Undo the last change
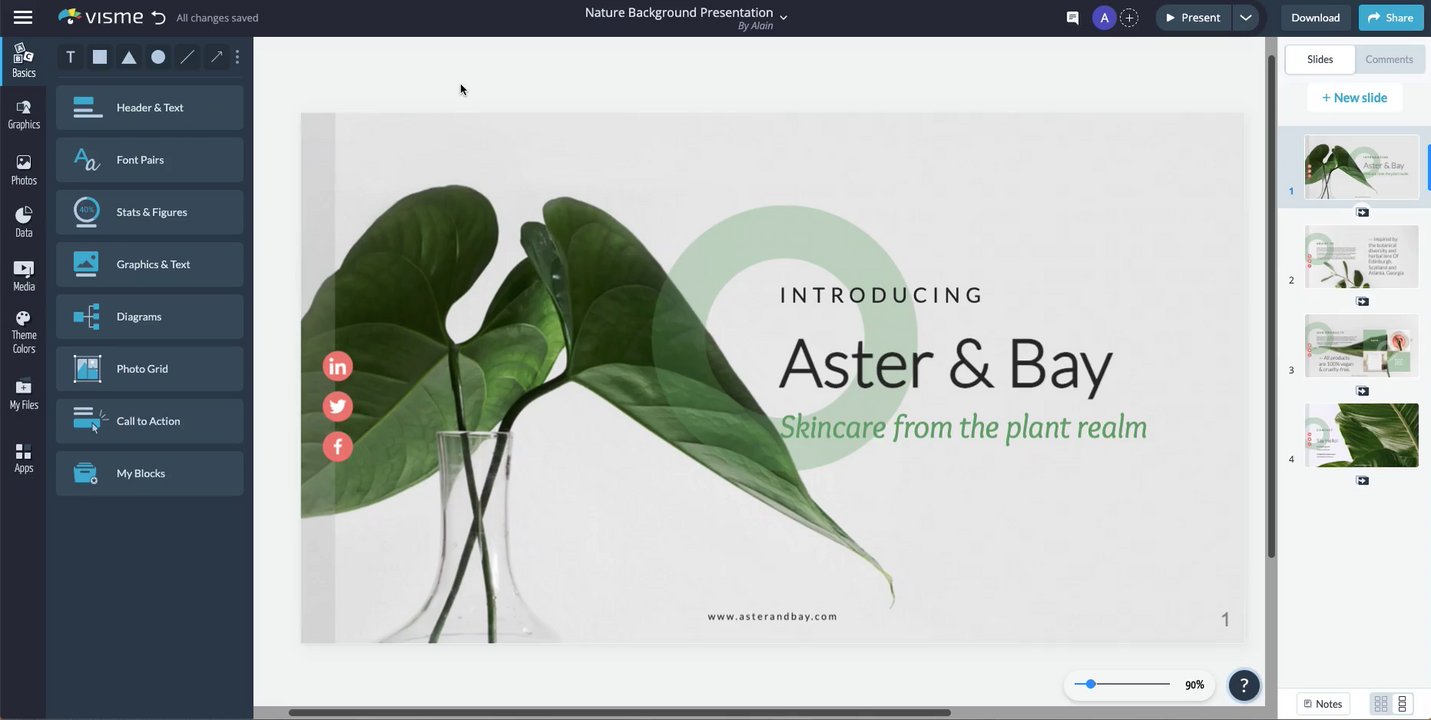 (x=158, y=17)
